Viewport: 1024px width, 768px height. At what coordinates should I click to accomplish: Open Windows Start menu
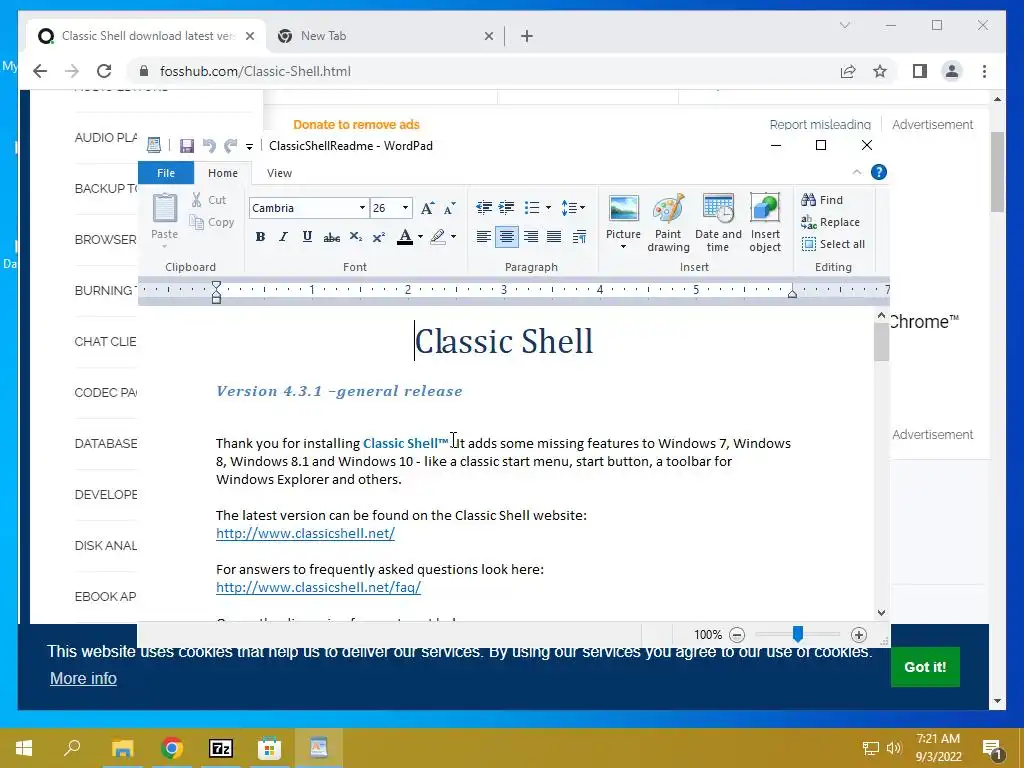(24, 748)
